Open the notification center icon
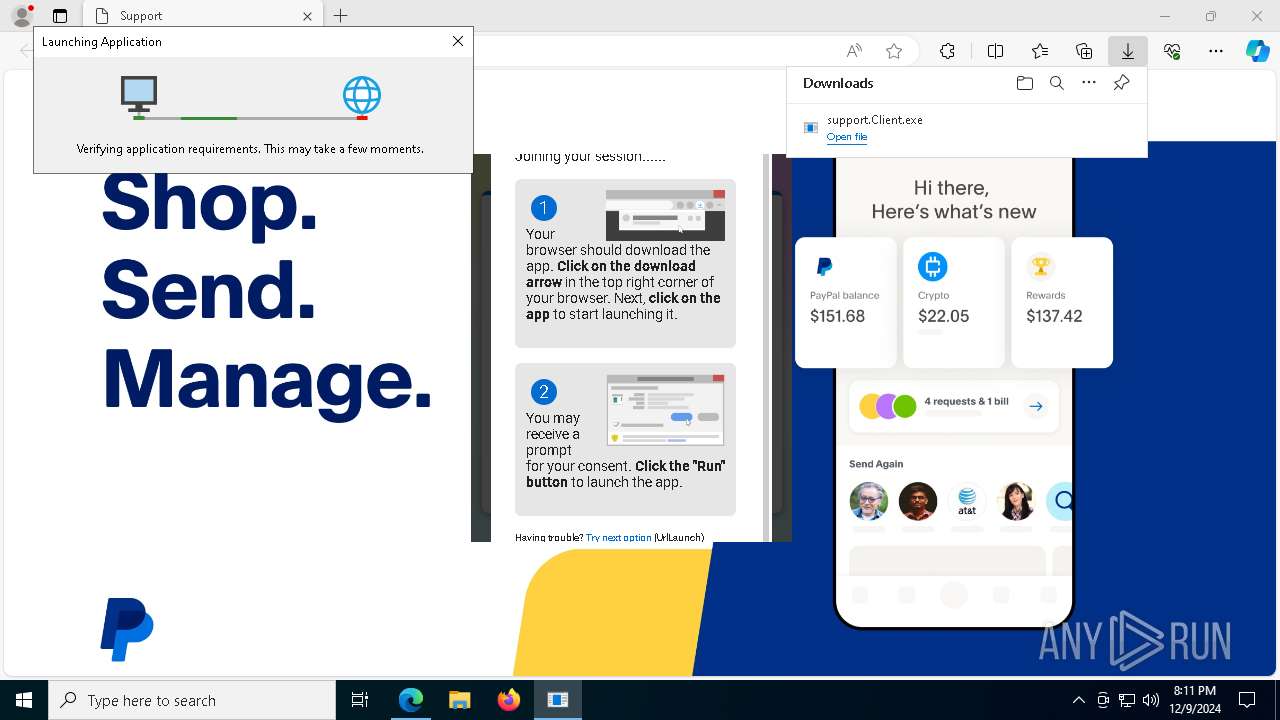The width and height of the screenshot is (1280, 720). [x=1247, y=700]
